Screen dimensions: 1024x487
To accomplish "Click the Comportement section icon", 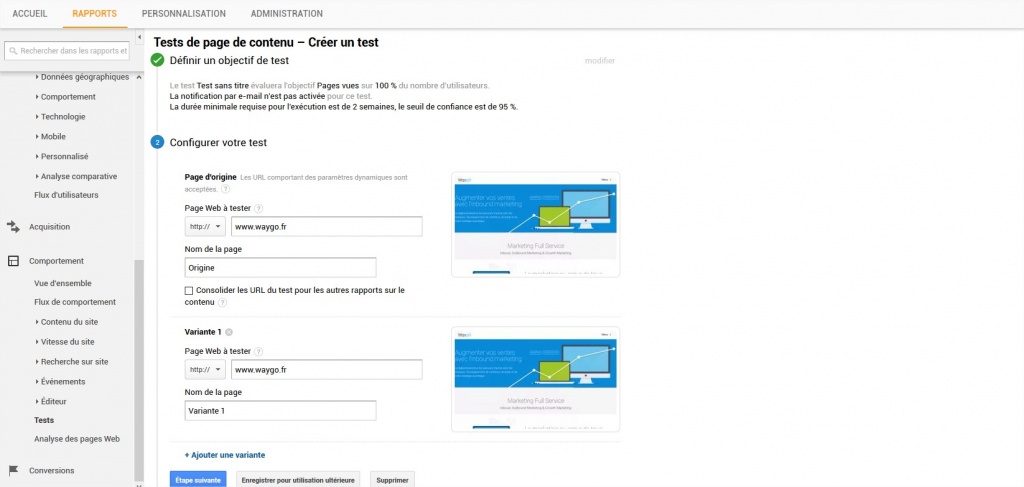I will click(13, 260).
